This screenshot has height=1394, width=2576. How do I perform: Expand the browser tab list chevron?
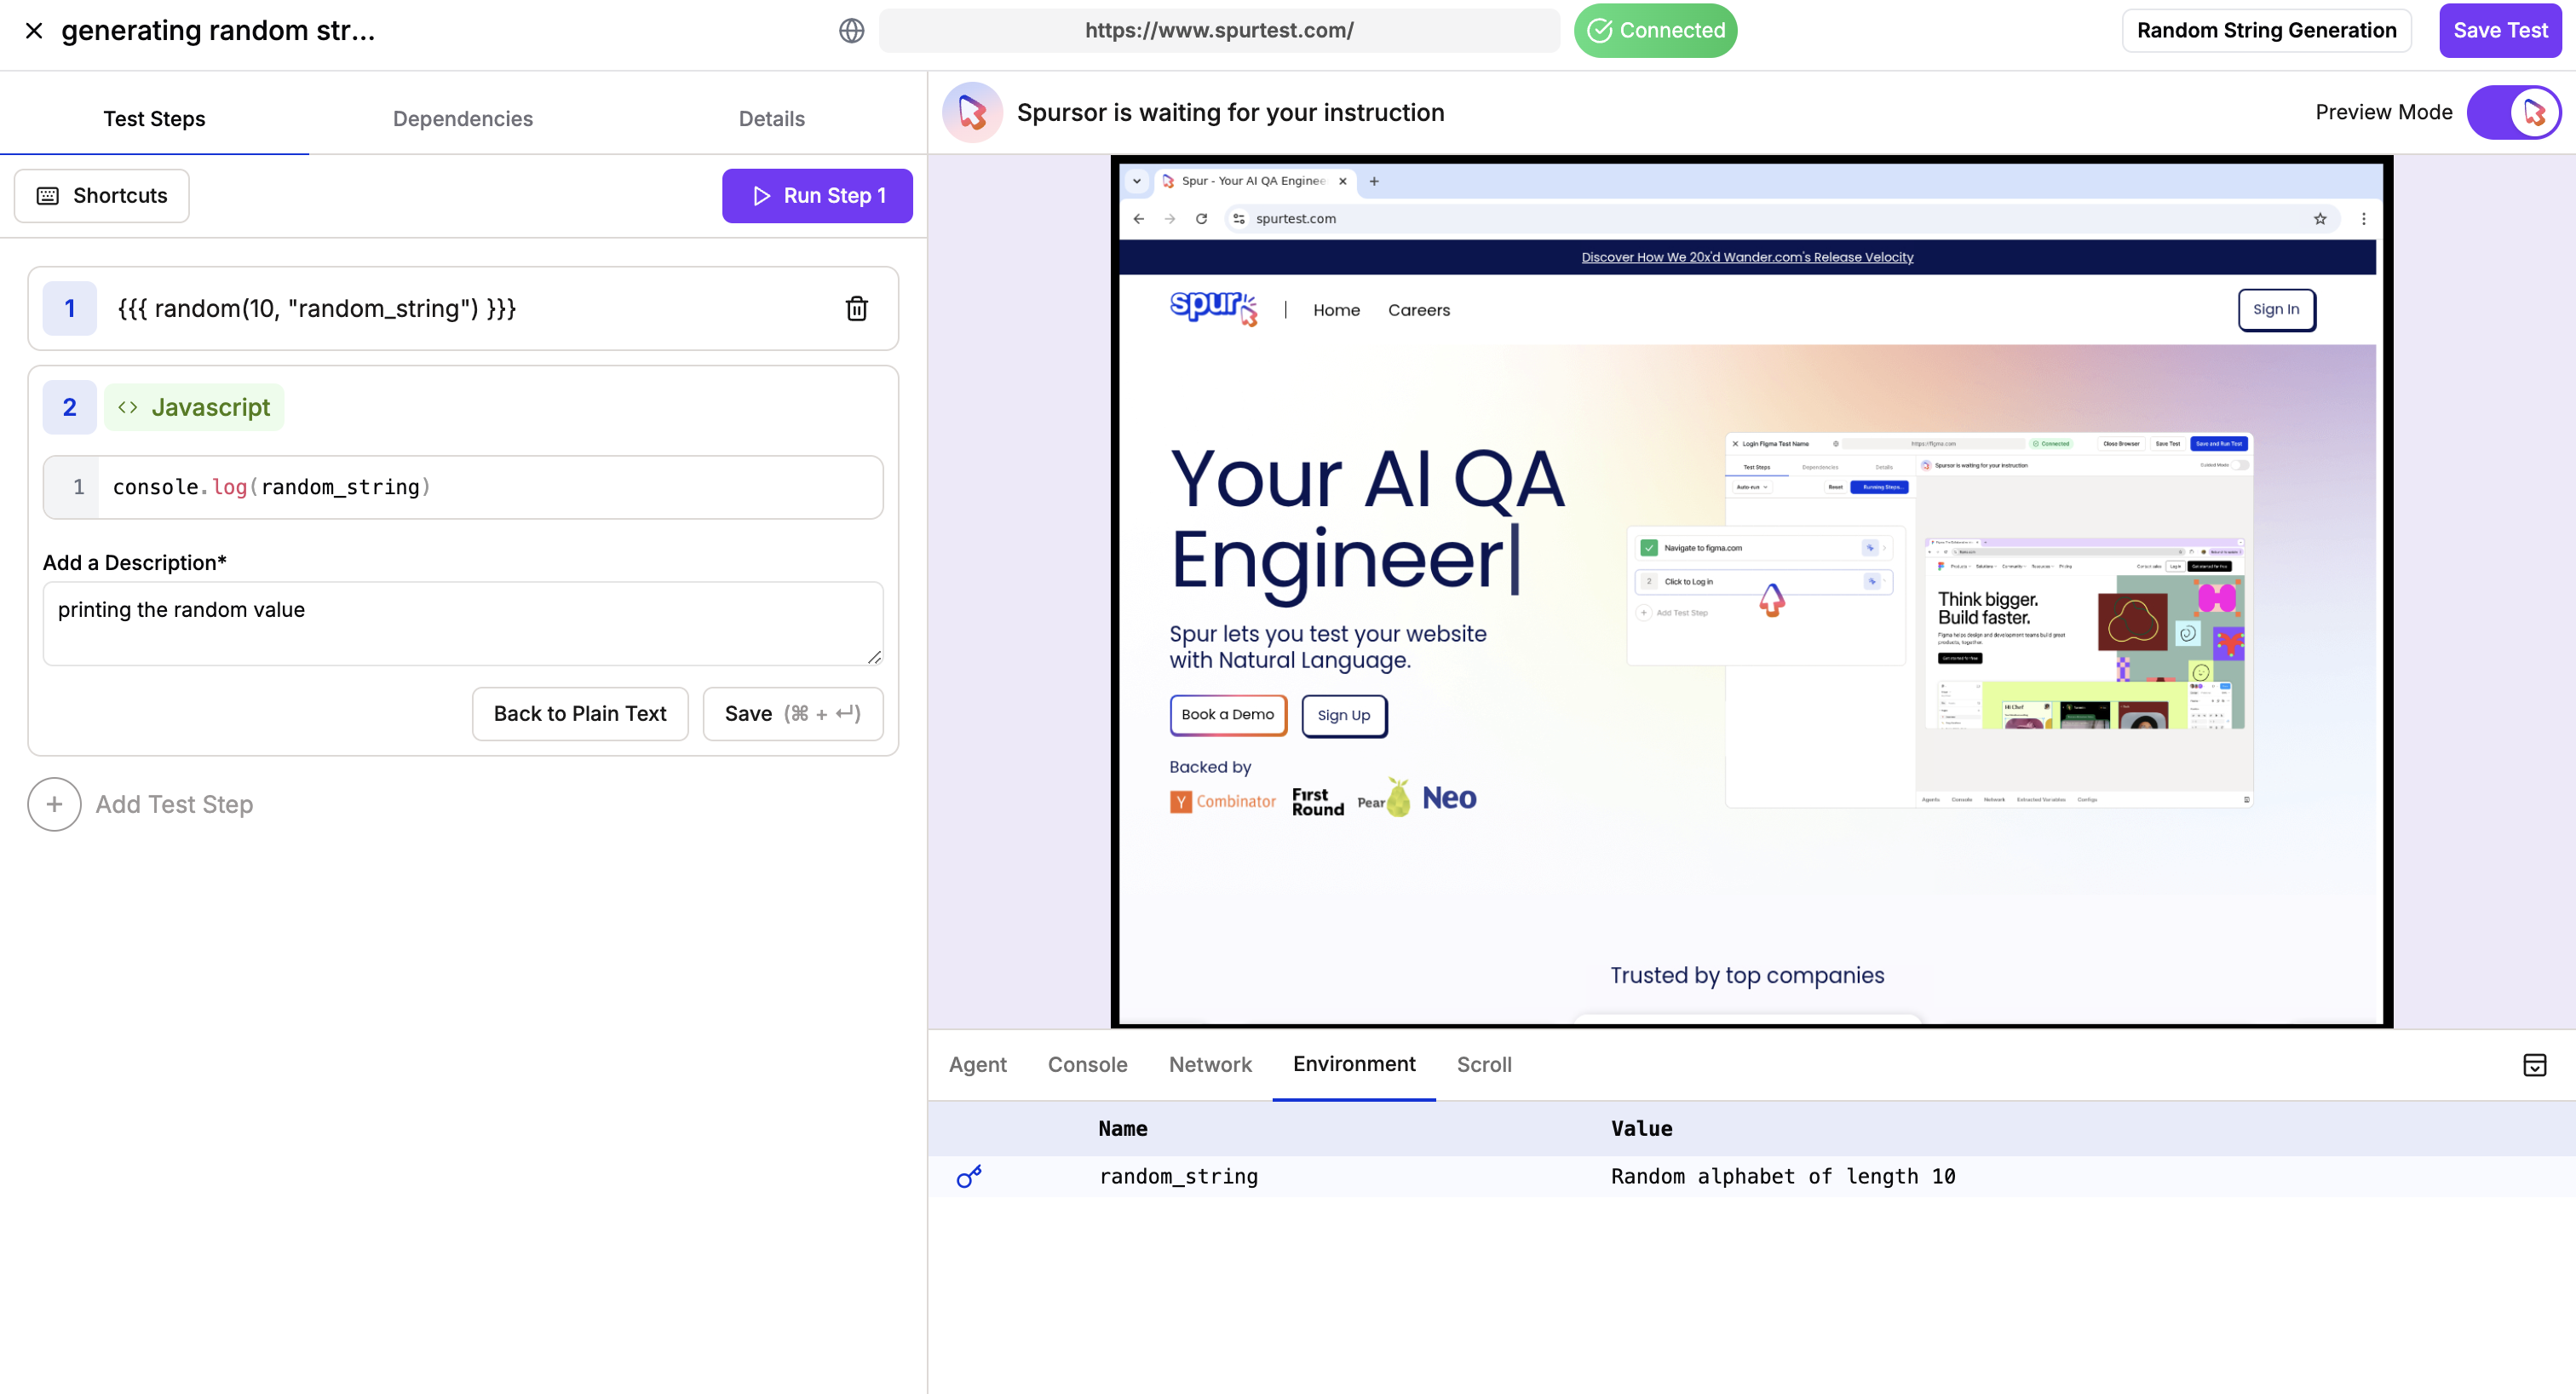[1136, 181]
